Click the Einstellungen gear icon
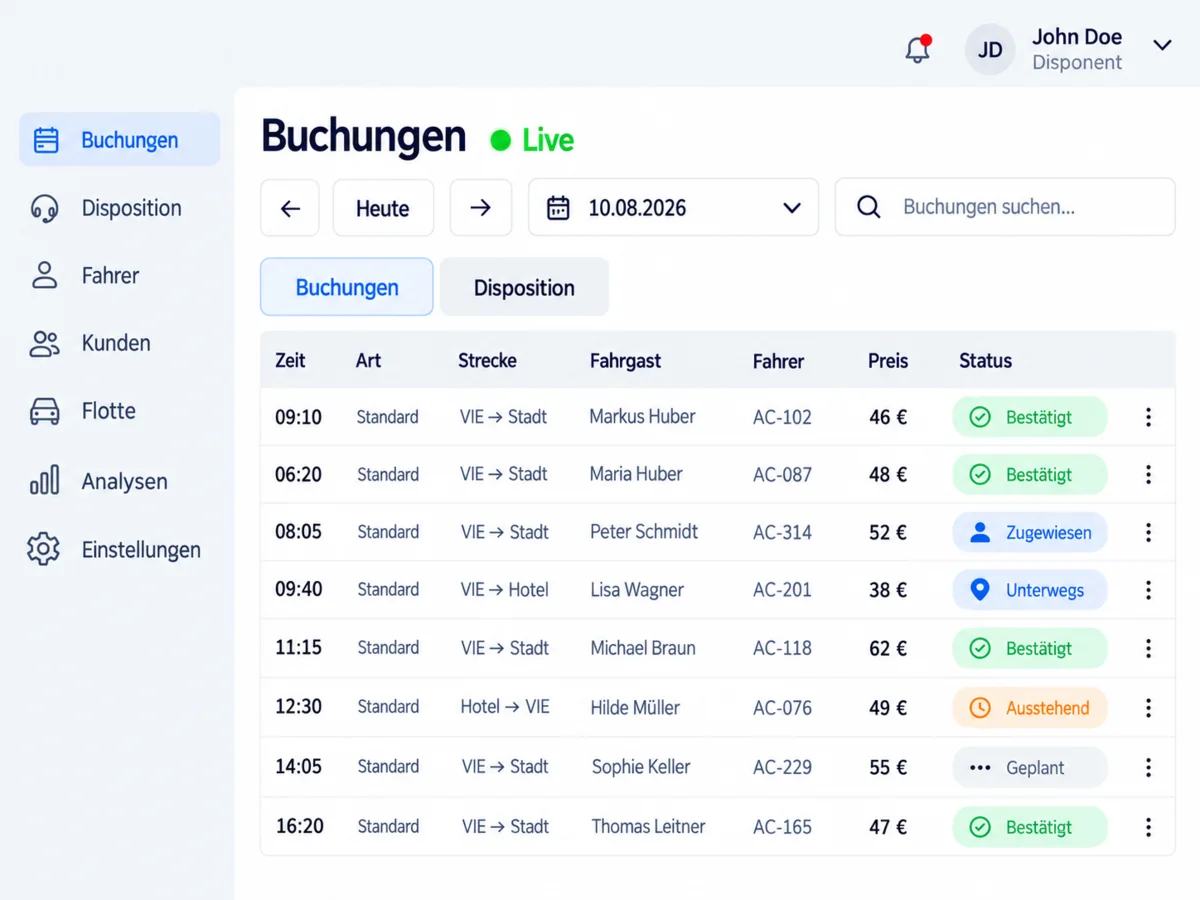 (44, 549)
